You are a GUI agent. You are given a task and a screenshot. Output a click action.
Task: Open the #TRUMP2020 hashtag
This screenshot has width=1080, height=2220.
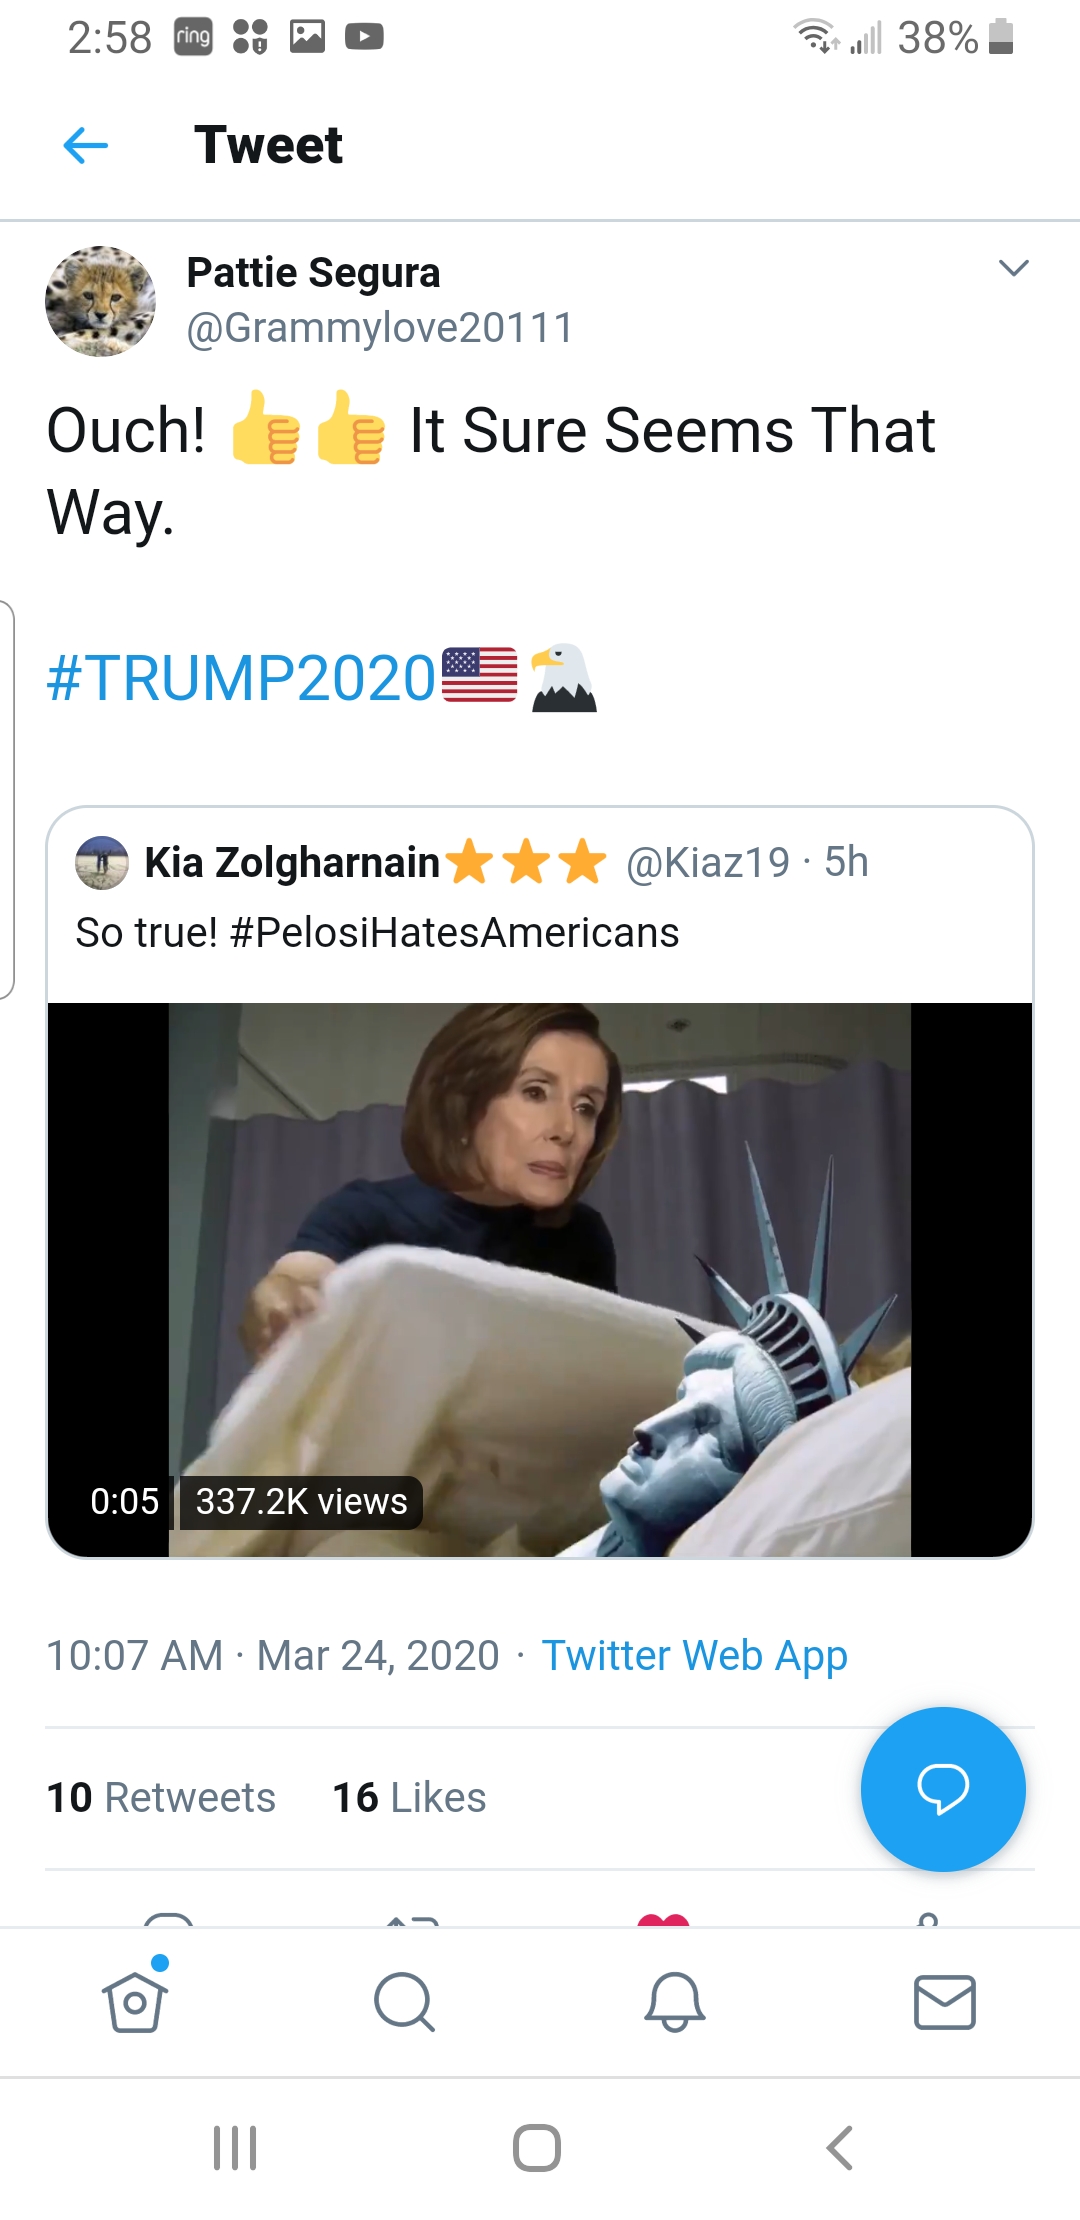(x=242, y=678)
